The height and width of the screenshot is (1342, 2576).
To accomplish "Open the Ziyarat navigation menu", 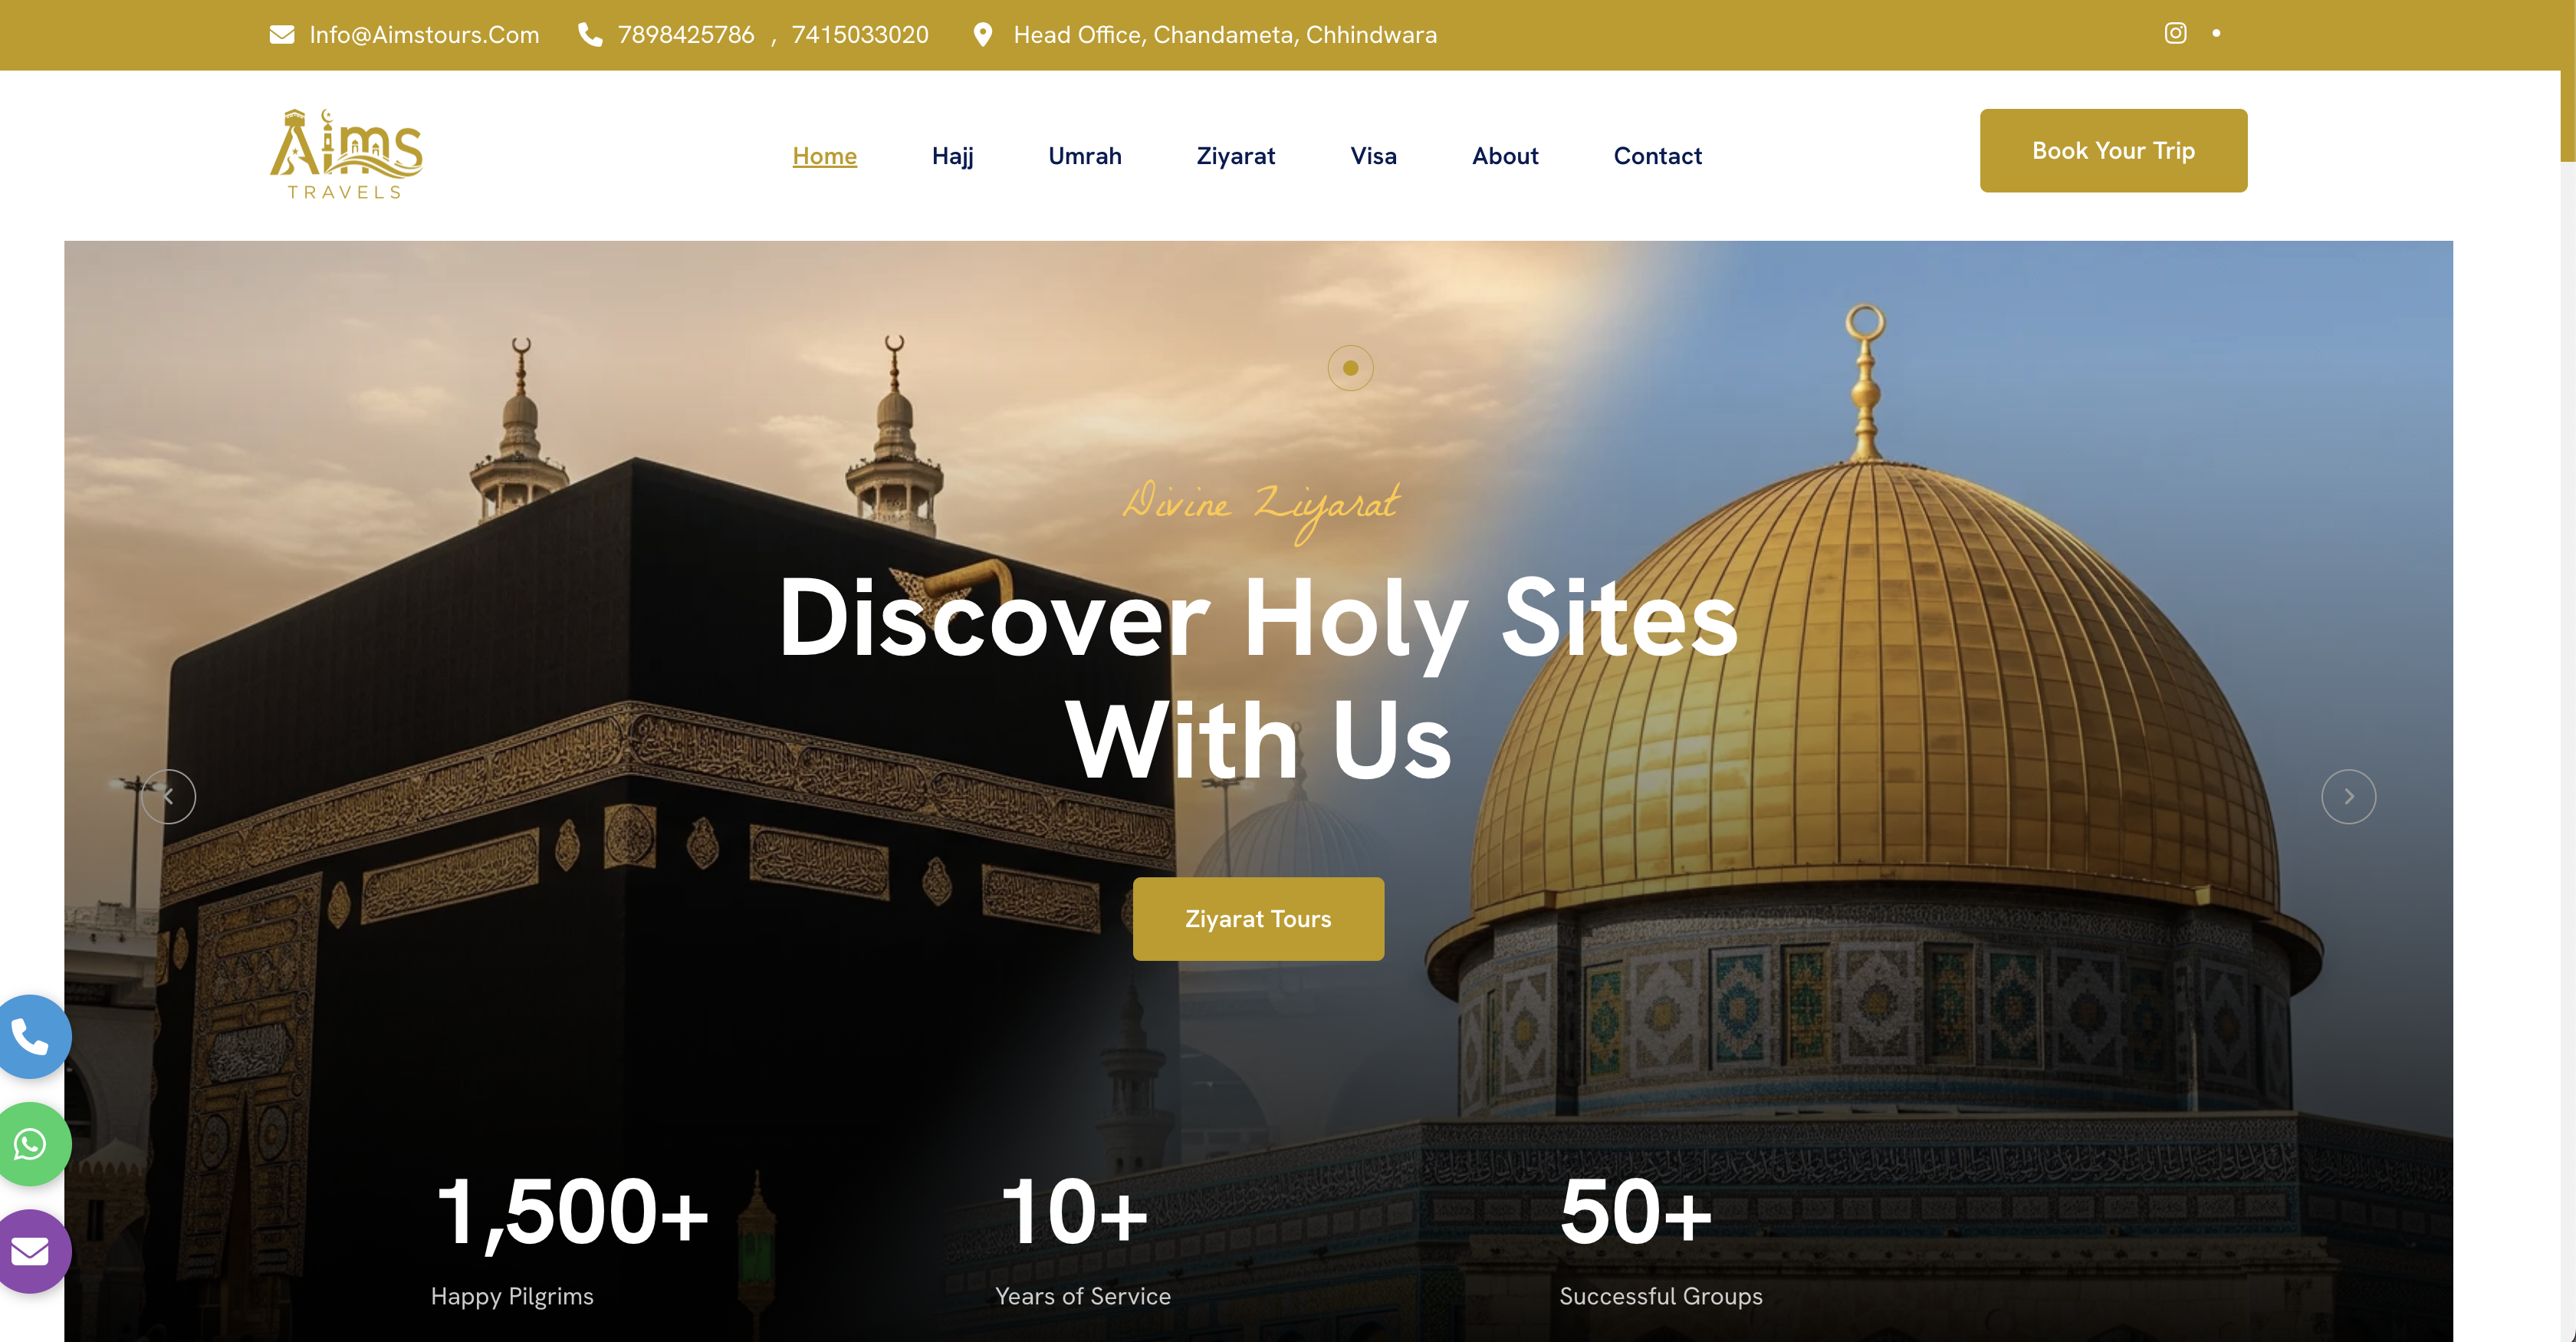I will [1235, 156].
